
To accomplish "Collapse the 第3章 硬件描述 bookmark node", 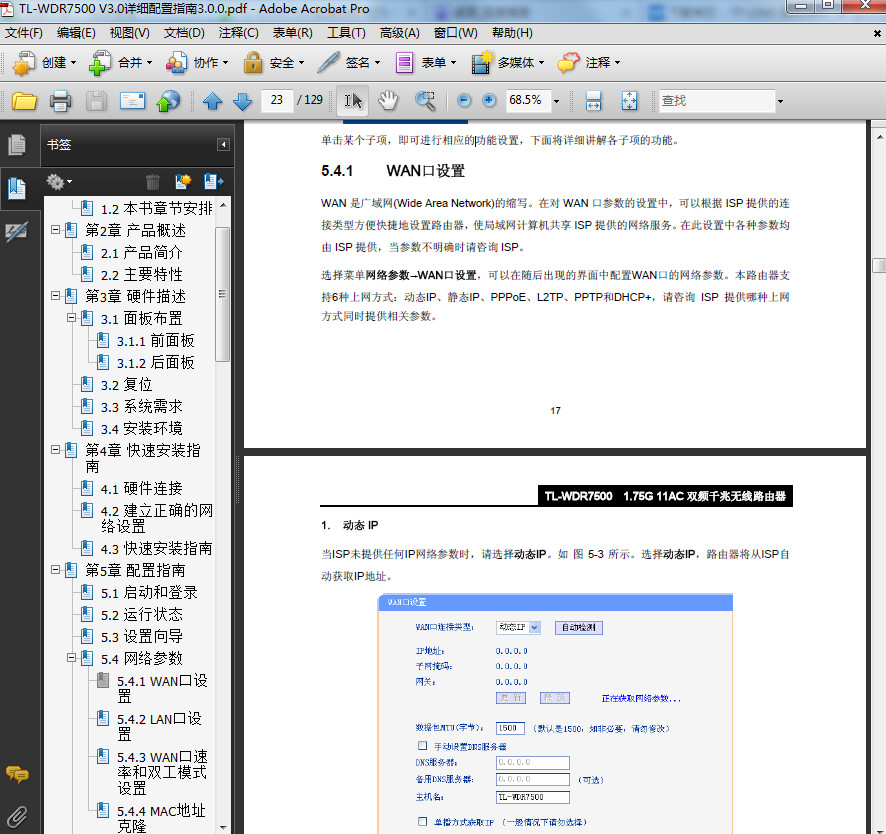I will pyautogui.click(x=56, y=296).
